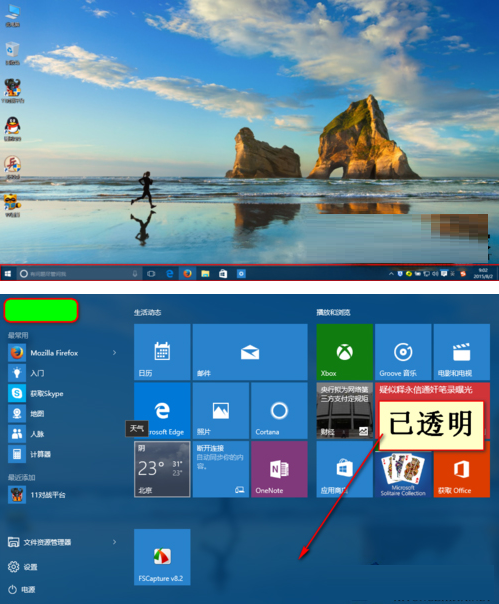Screen dimensions: 499x604
Task: Open the 11 battle platform desktop shortcut
Action: pos(12,91)
